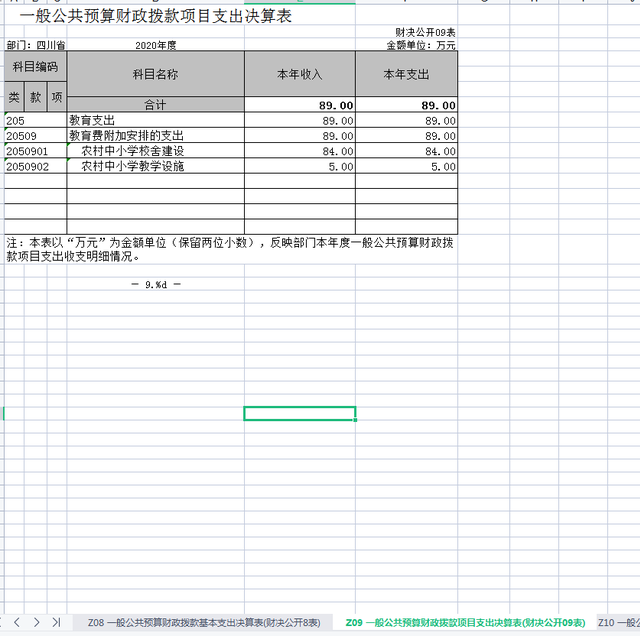Switch to the Z08 基本支出决算表 sheet tab
Viewport: 640px width, 636px height.
[x=204, y=622]
